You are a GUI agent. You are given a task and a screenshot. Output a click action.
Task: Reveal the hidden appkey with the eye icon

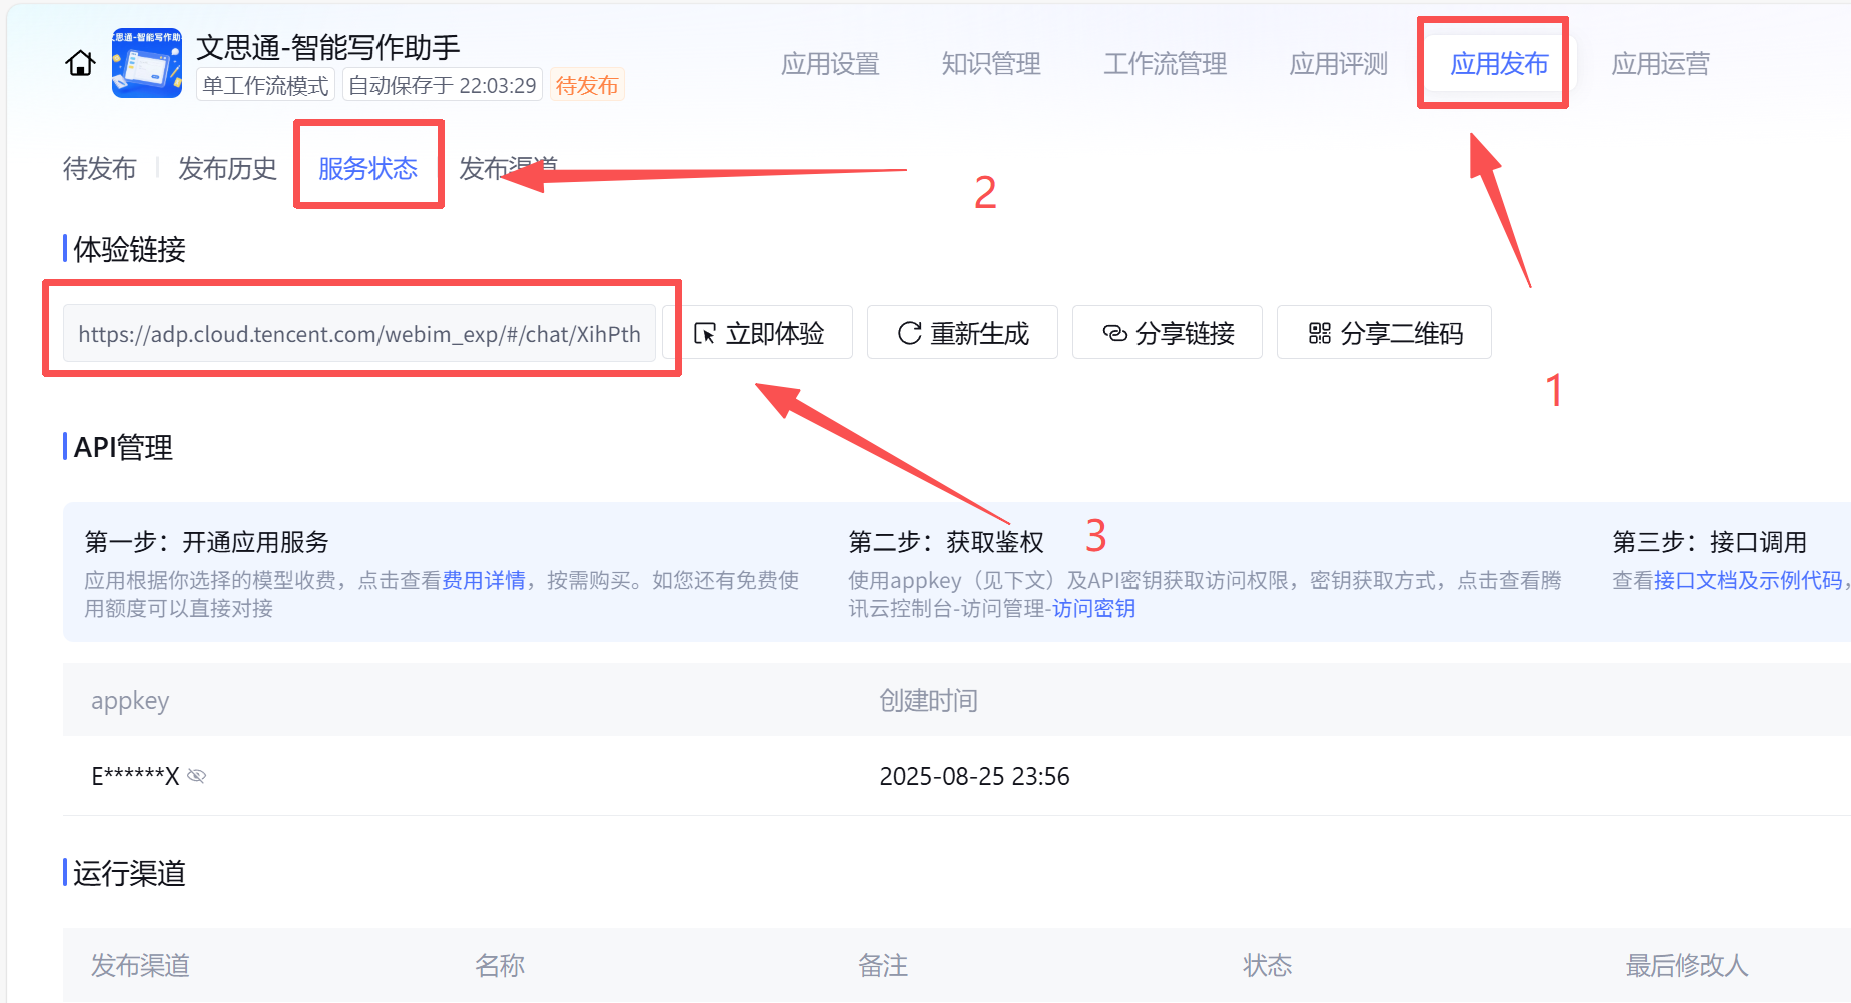tap(197, 776)
